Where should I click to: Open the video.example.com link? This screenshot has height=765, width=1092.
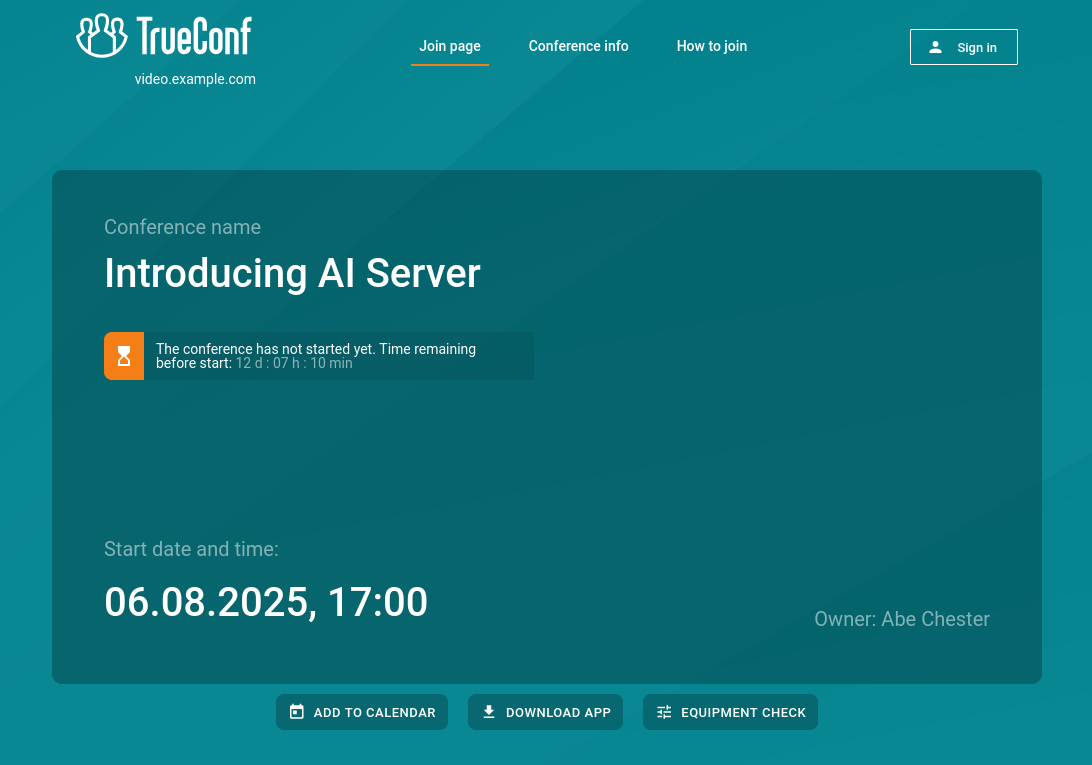click(x=195, y=79)
